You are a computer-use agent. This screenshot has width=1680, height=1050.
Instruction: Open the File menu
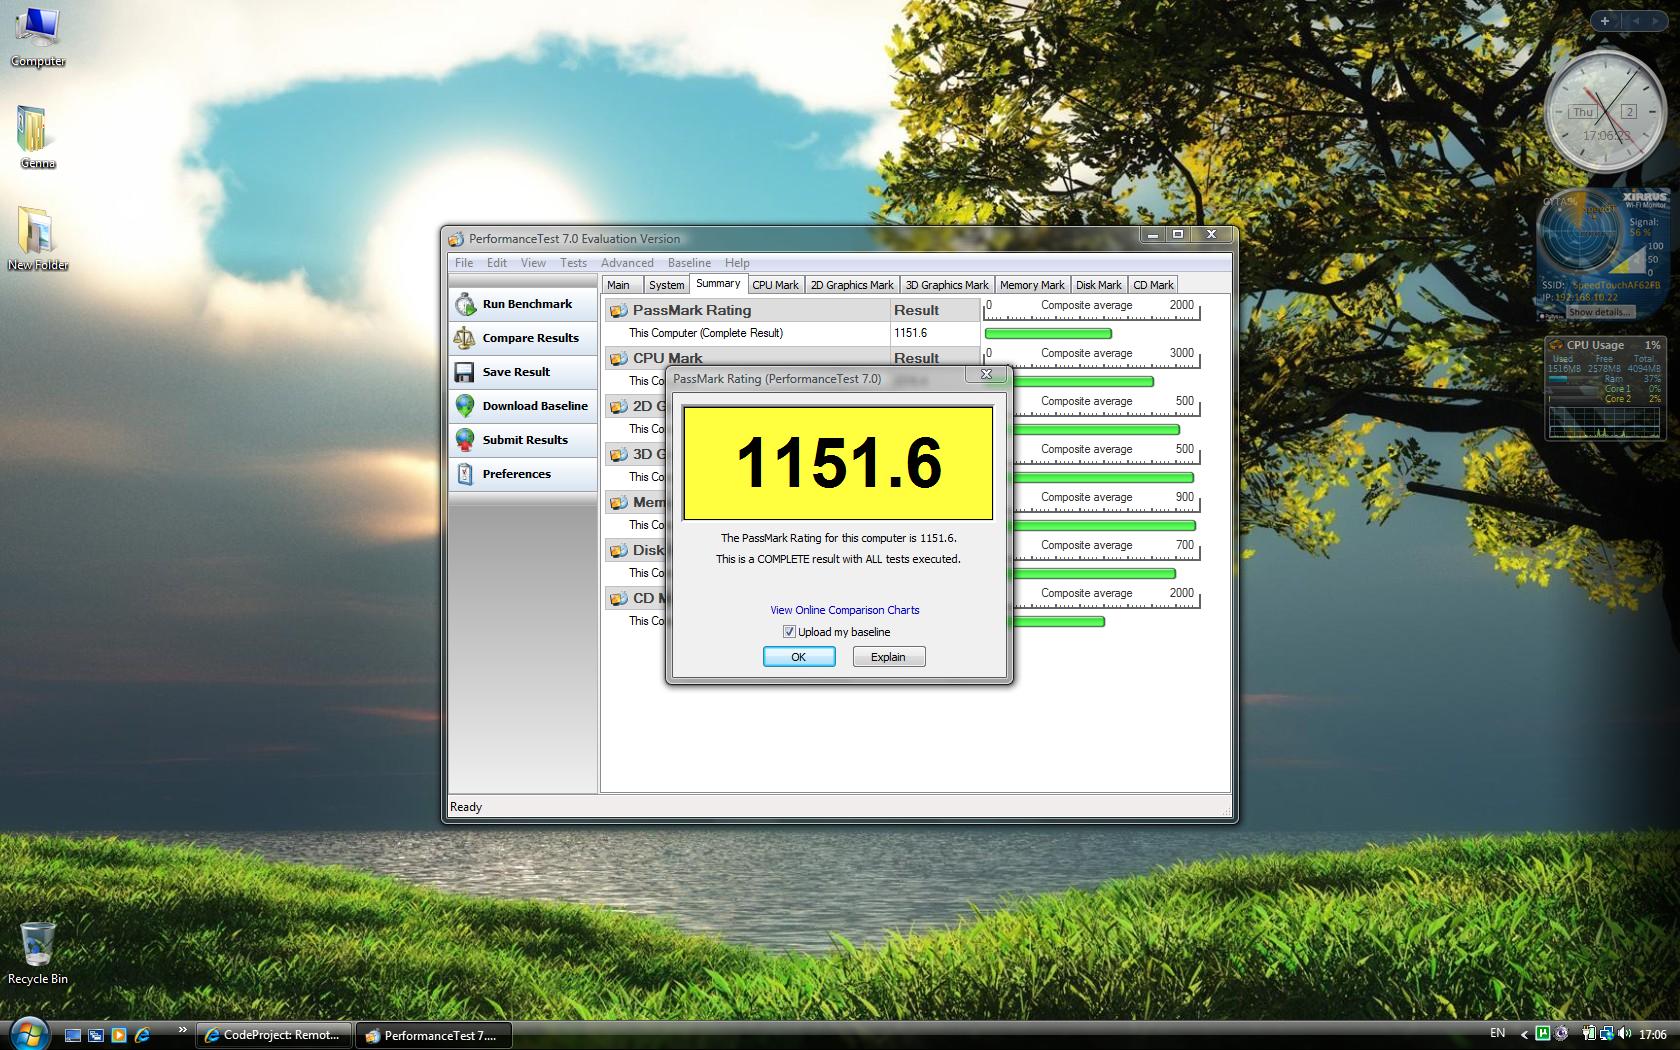(464, 263)
